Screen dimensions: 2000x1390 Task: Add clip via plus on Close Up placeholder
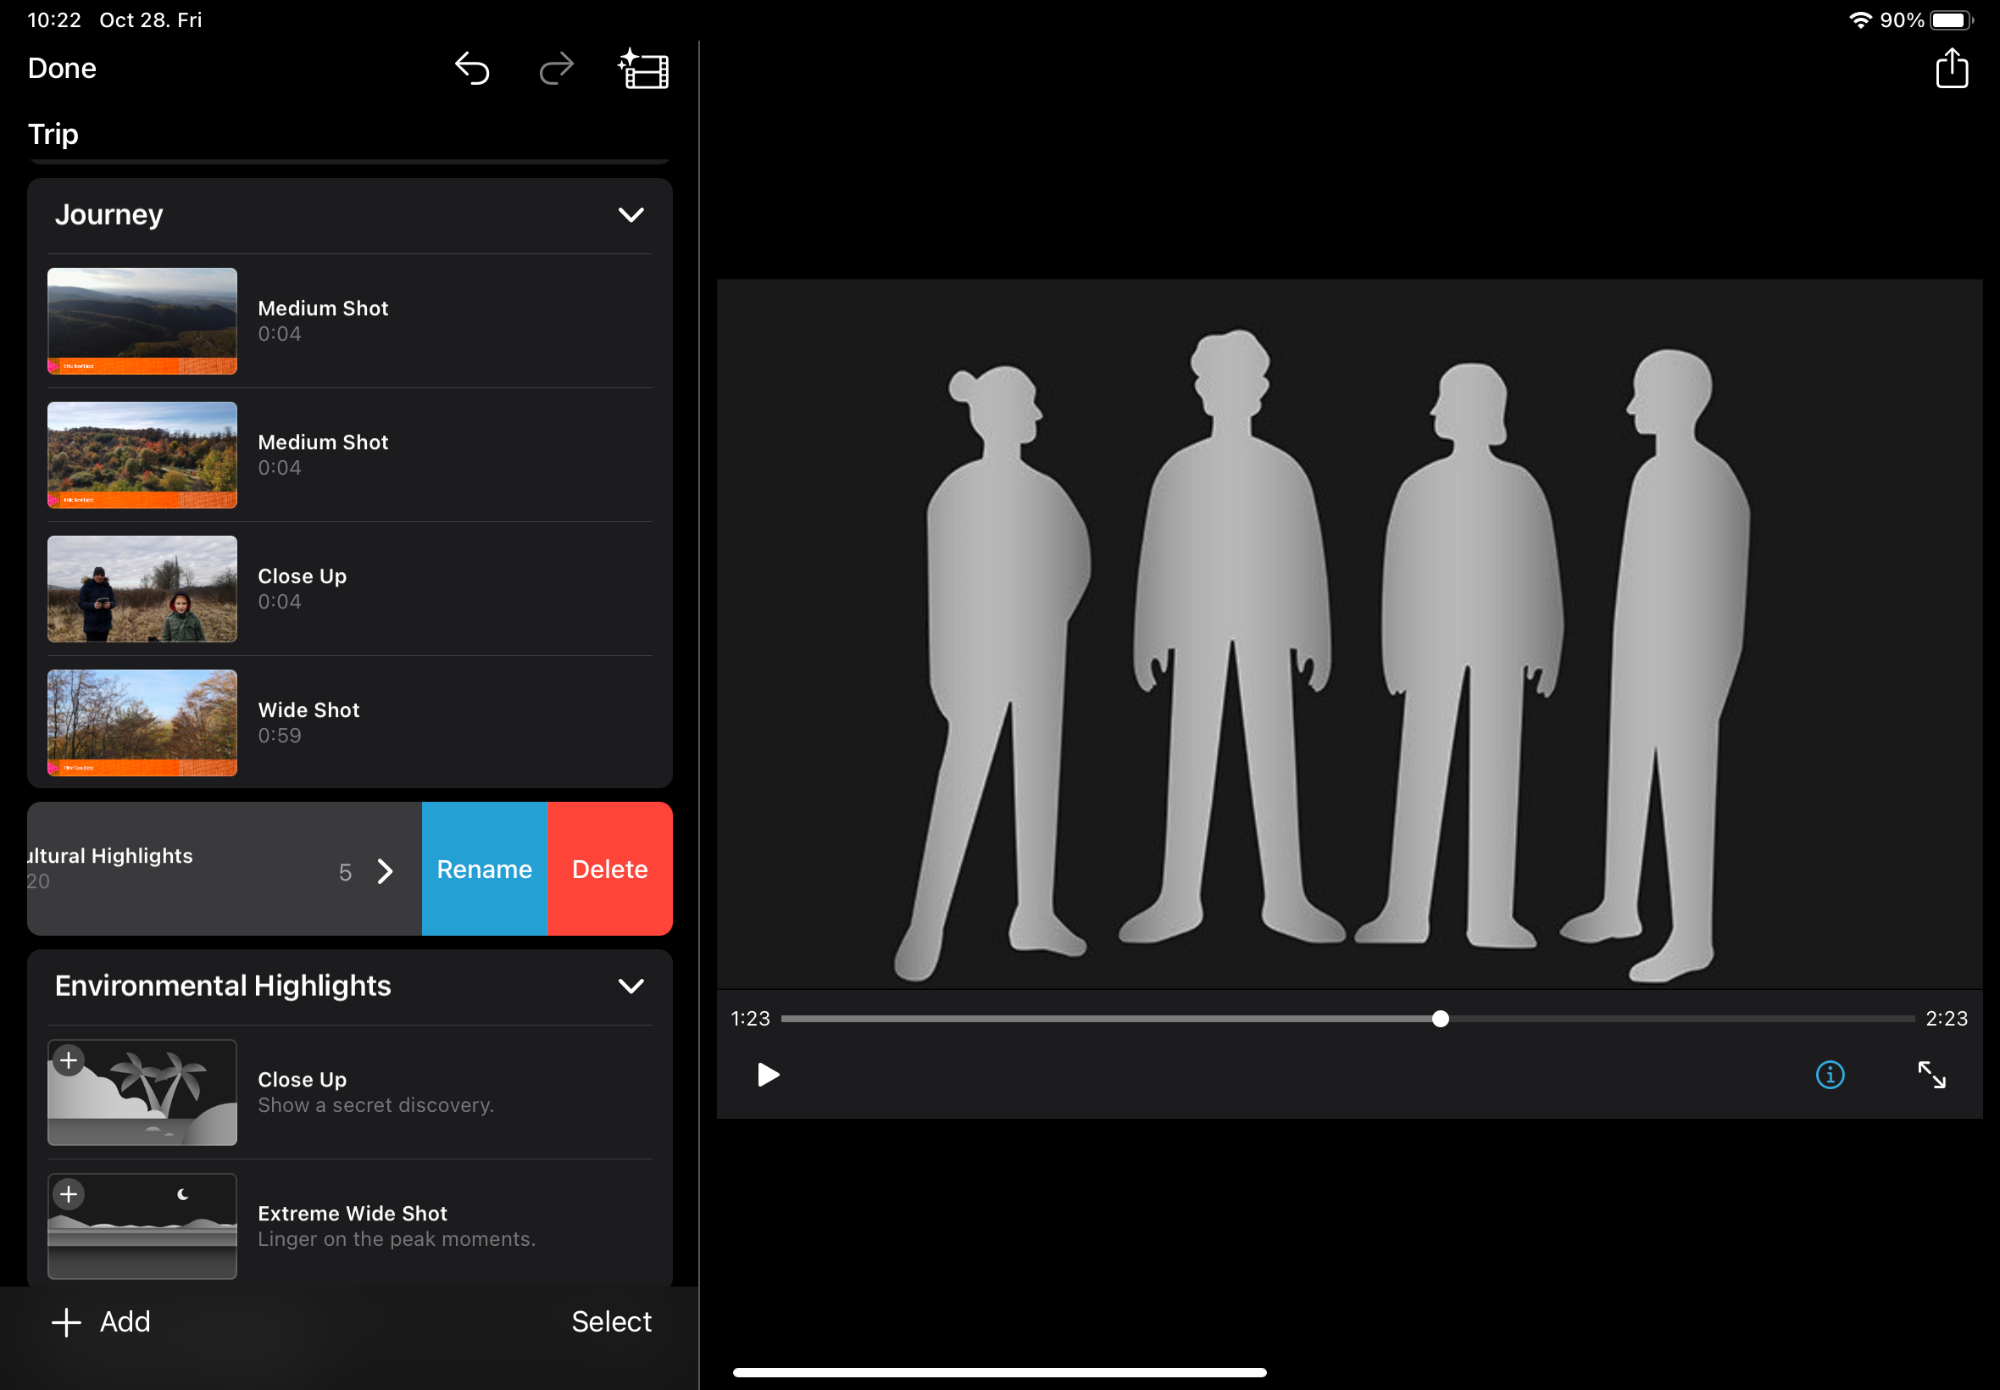click(69, 1061)
